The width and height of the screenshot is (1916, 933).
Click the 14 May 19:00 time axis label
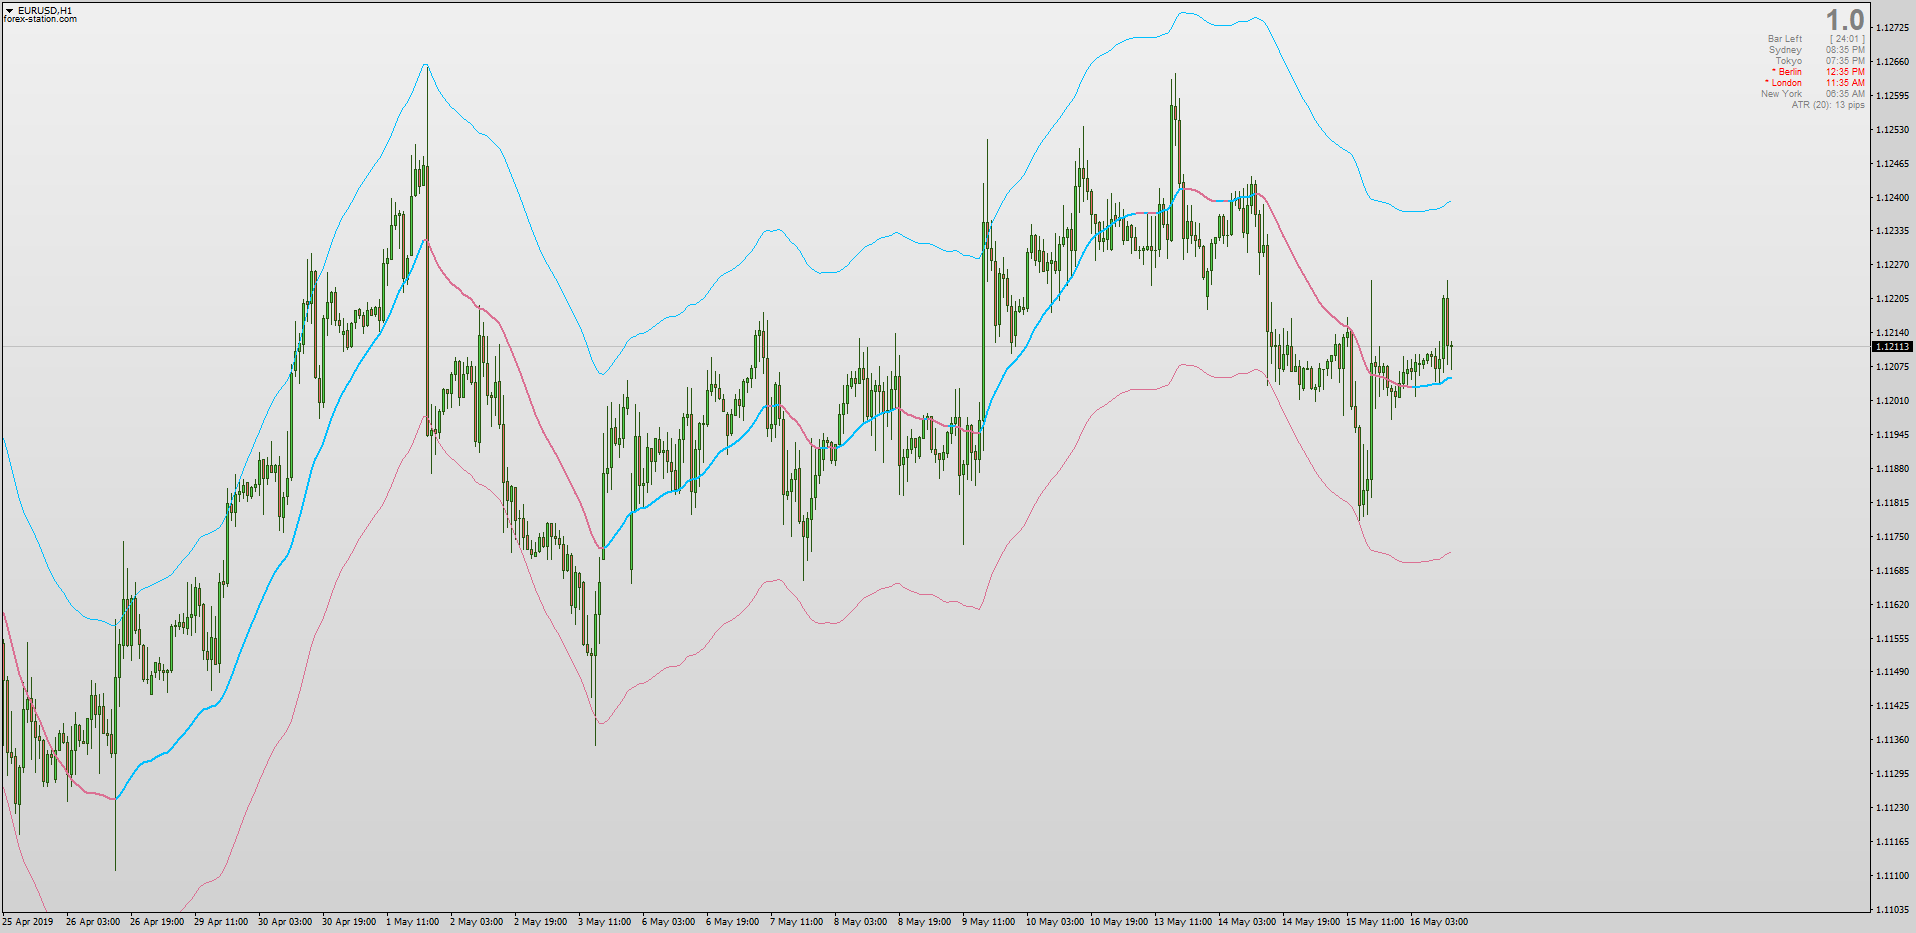point(1311,922)
